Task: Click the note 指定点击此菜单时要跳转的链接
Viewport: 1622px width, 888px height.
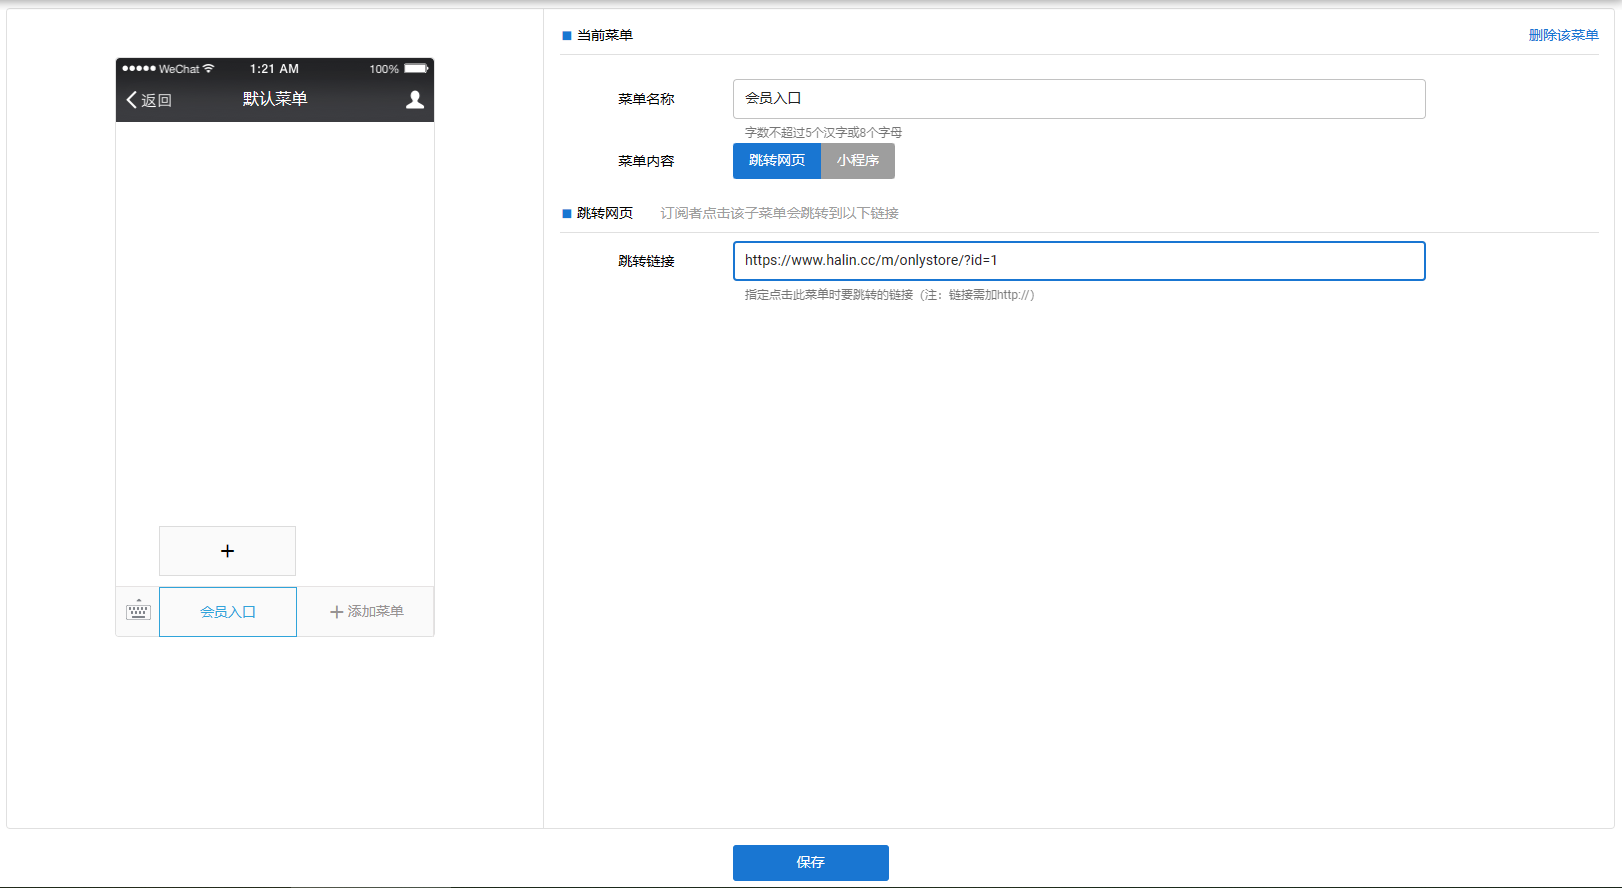Action: click(889, 295)
